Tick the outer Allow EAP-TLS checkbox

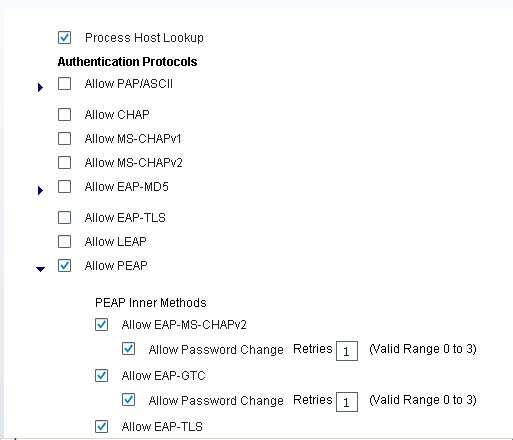tap(64, 217)
